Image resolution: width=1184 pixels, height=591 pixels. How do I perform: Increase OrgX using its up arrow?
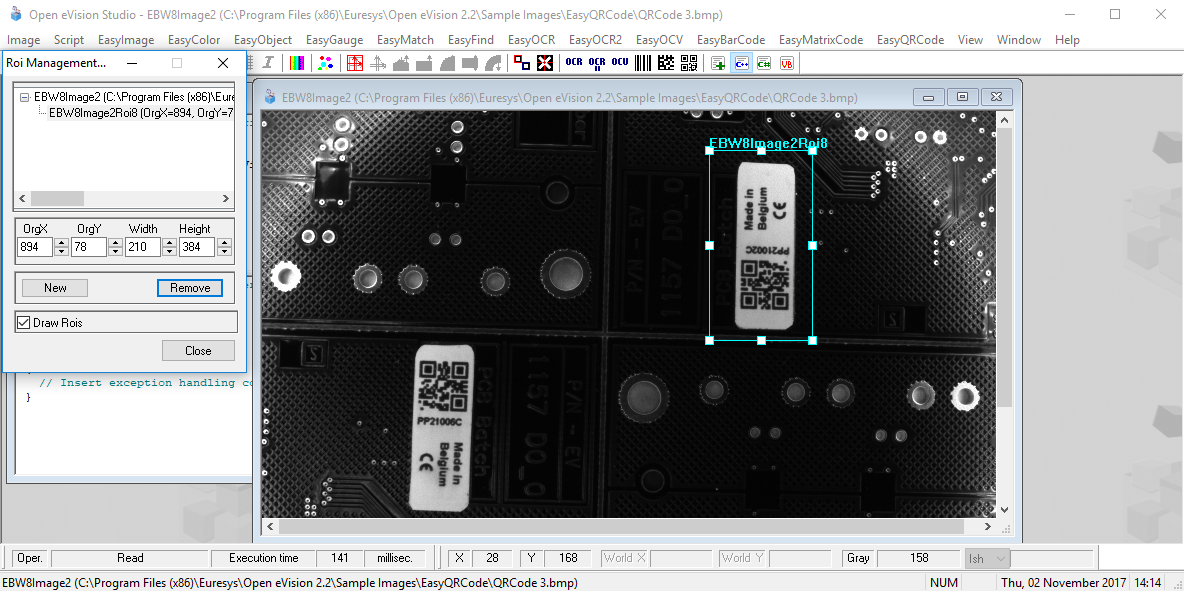click(61, 241)
